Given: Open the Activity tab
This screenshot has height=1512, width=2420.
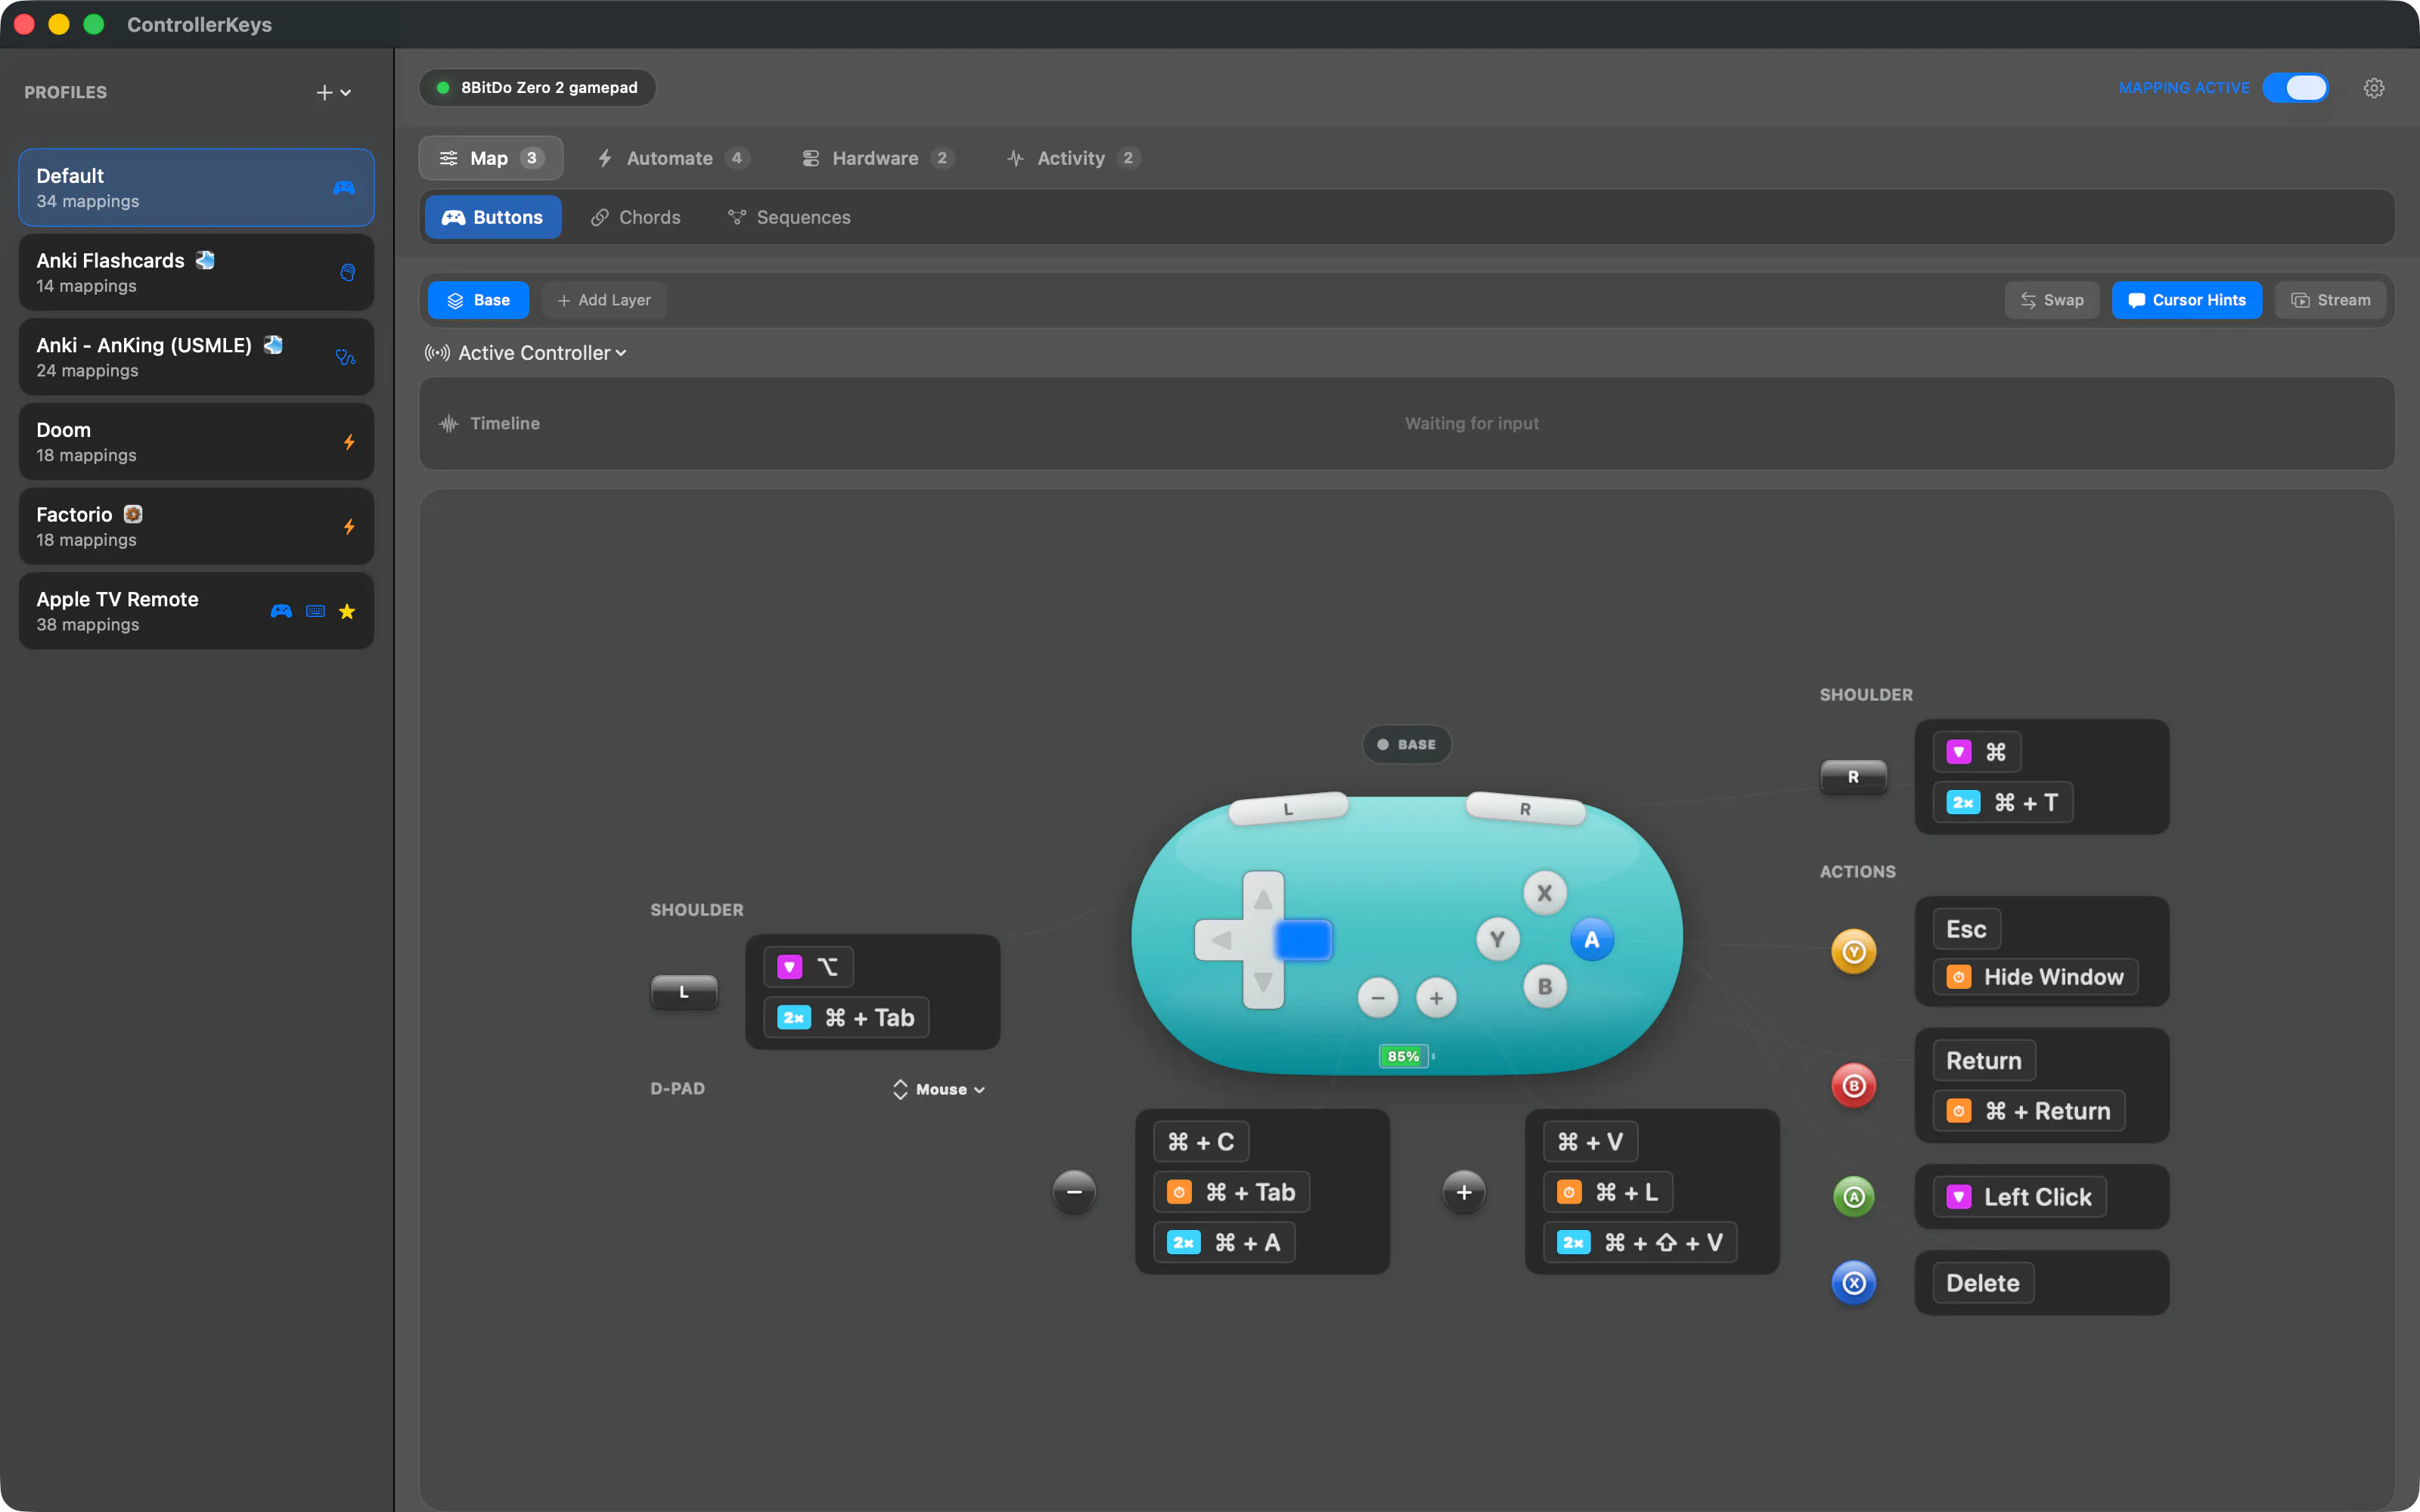Looking at the screenshot, I should [x=1073, y=158].
